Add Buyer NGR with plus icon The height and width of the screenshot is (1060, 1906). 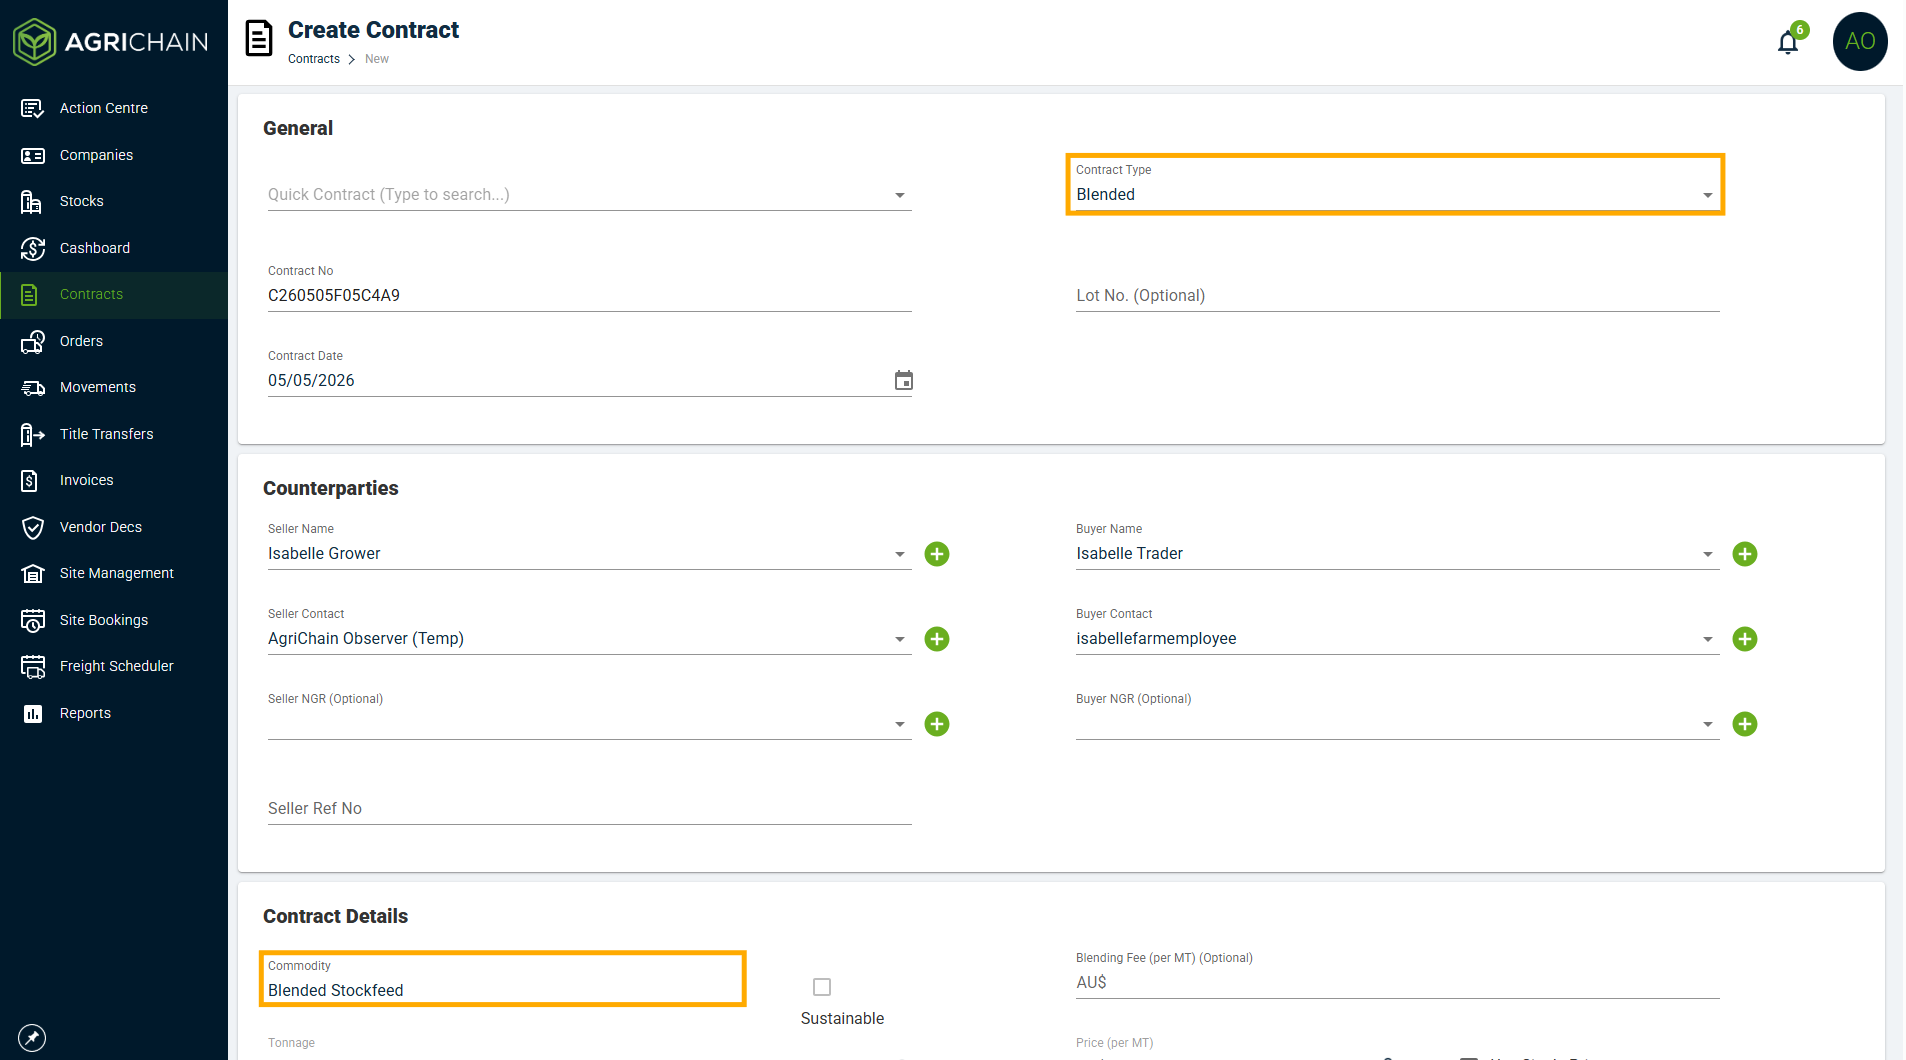coord(1745,724)
